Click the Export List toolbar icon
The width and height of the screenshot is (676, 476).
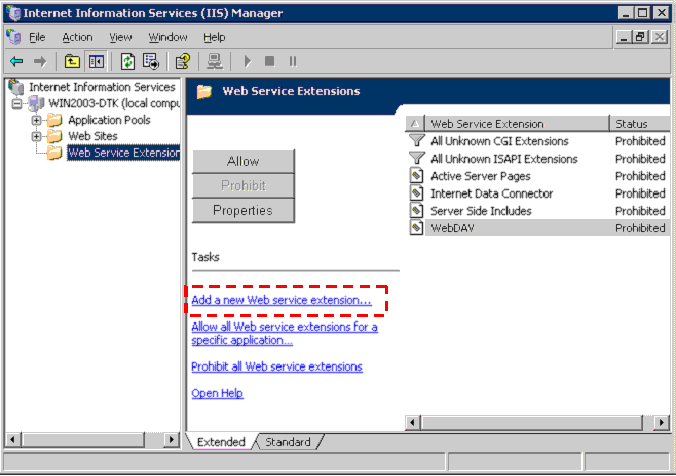(151, 61)
